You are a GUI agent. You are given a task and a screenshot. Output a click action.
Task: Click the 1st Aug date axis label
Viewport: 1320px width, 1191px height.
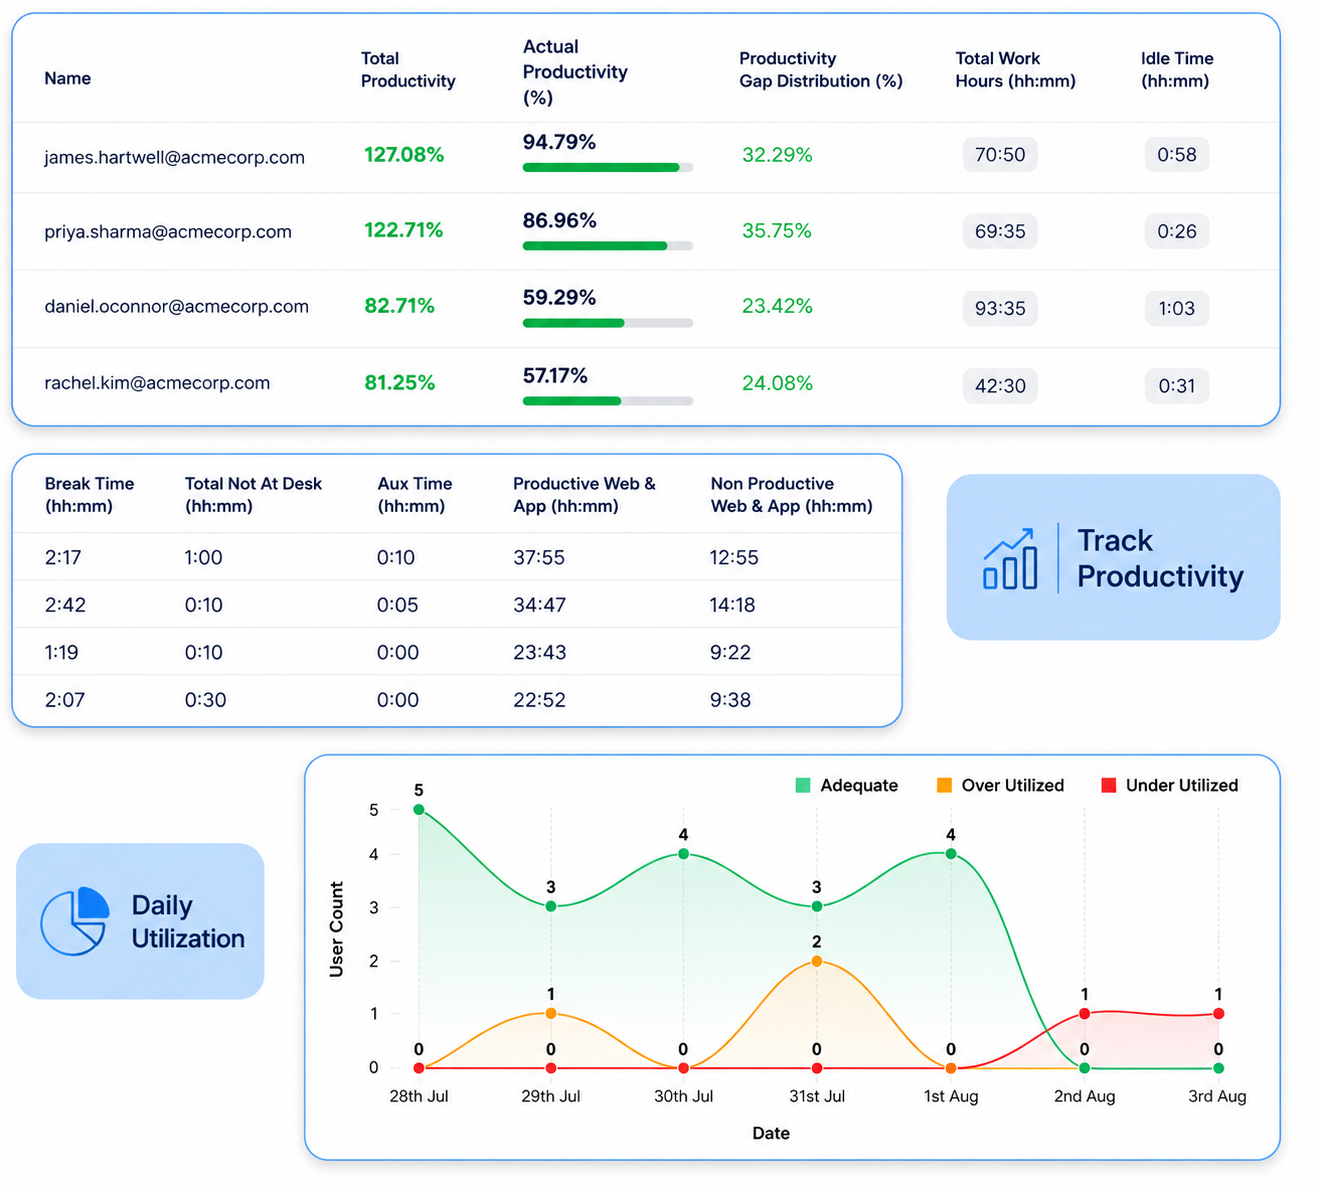click(951, 1096)
